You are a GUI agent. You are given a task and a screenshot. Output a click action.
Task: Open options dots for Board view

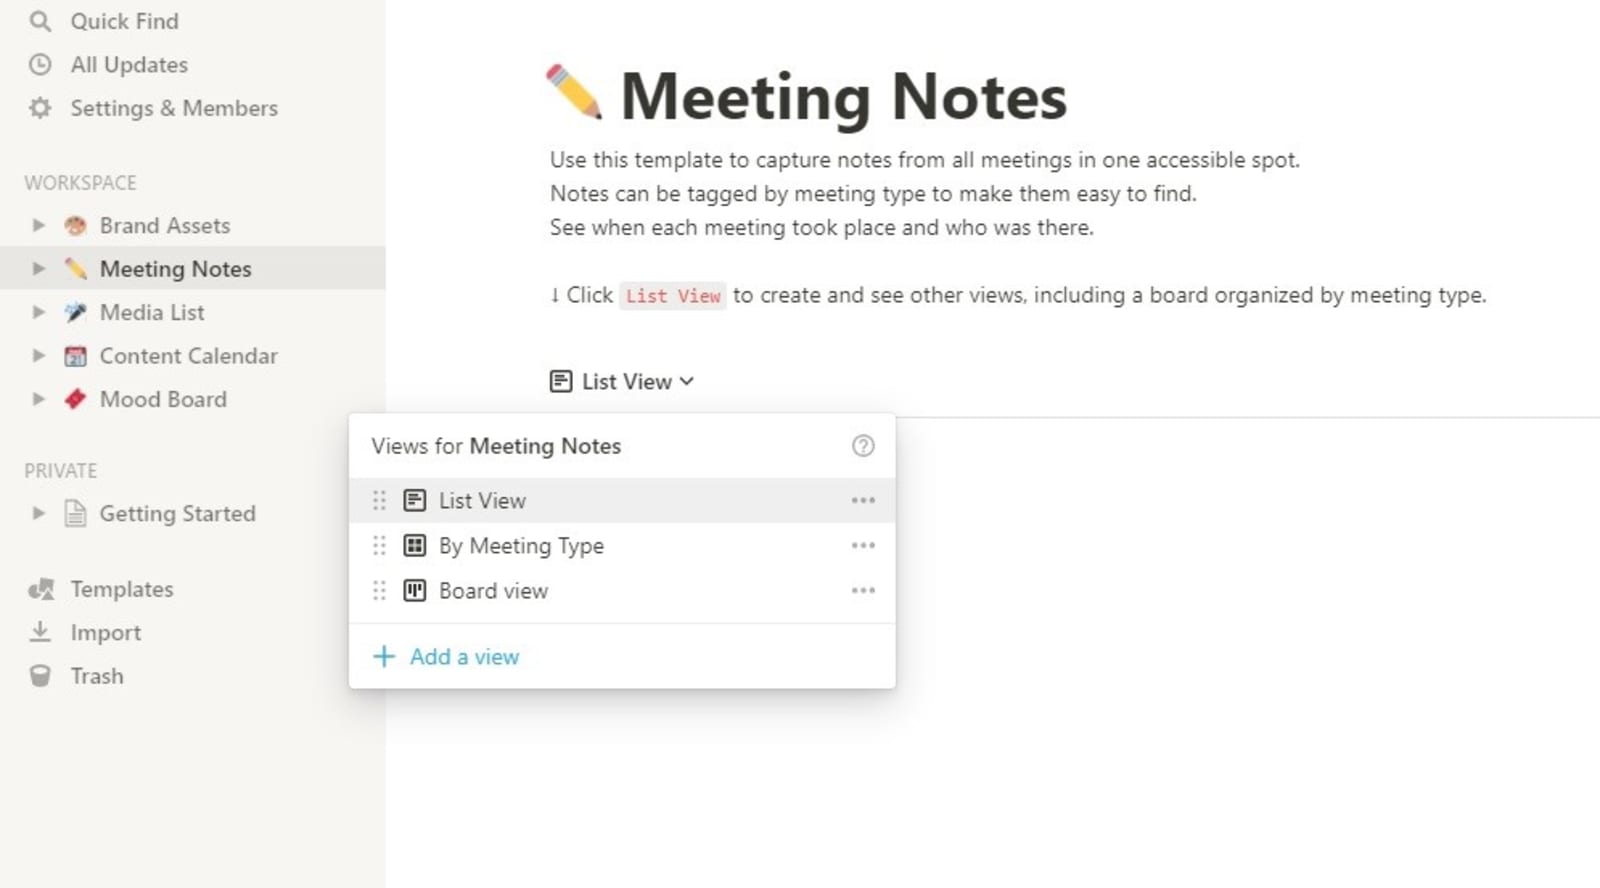tap(863, 590)
